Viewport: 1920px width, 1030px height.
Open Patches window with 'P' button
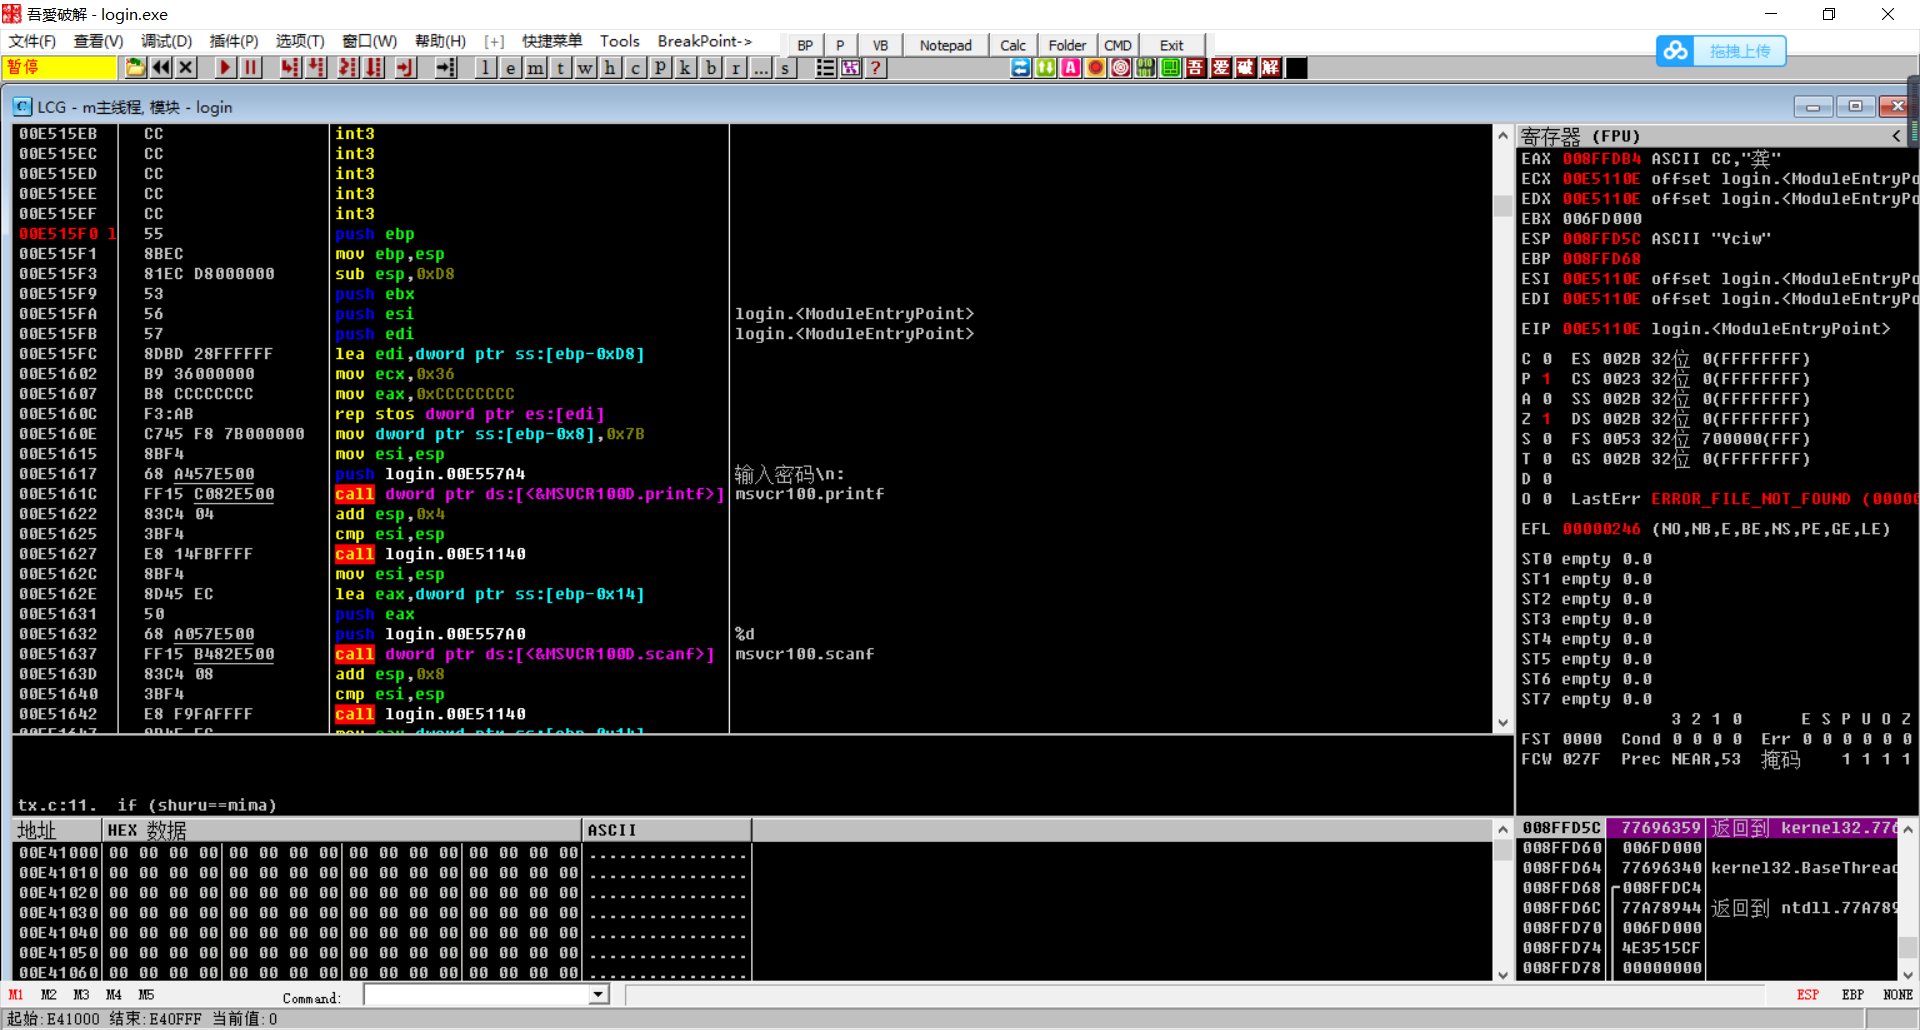point(660,68)
